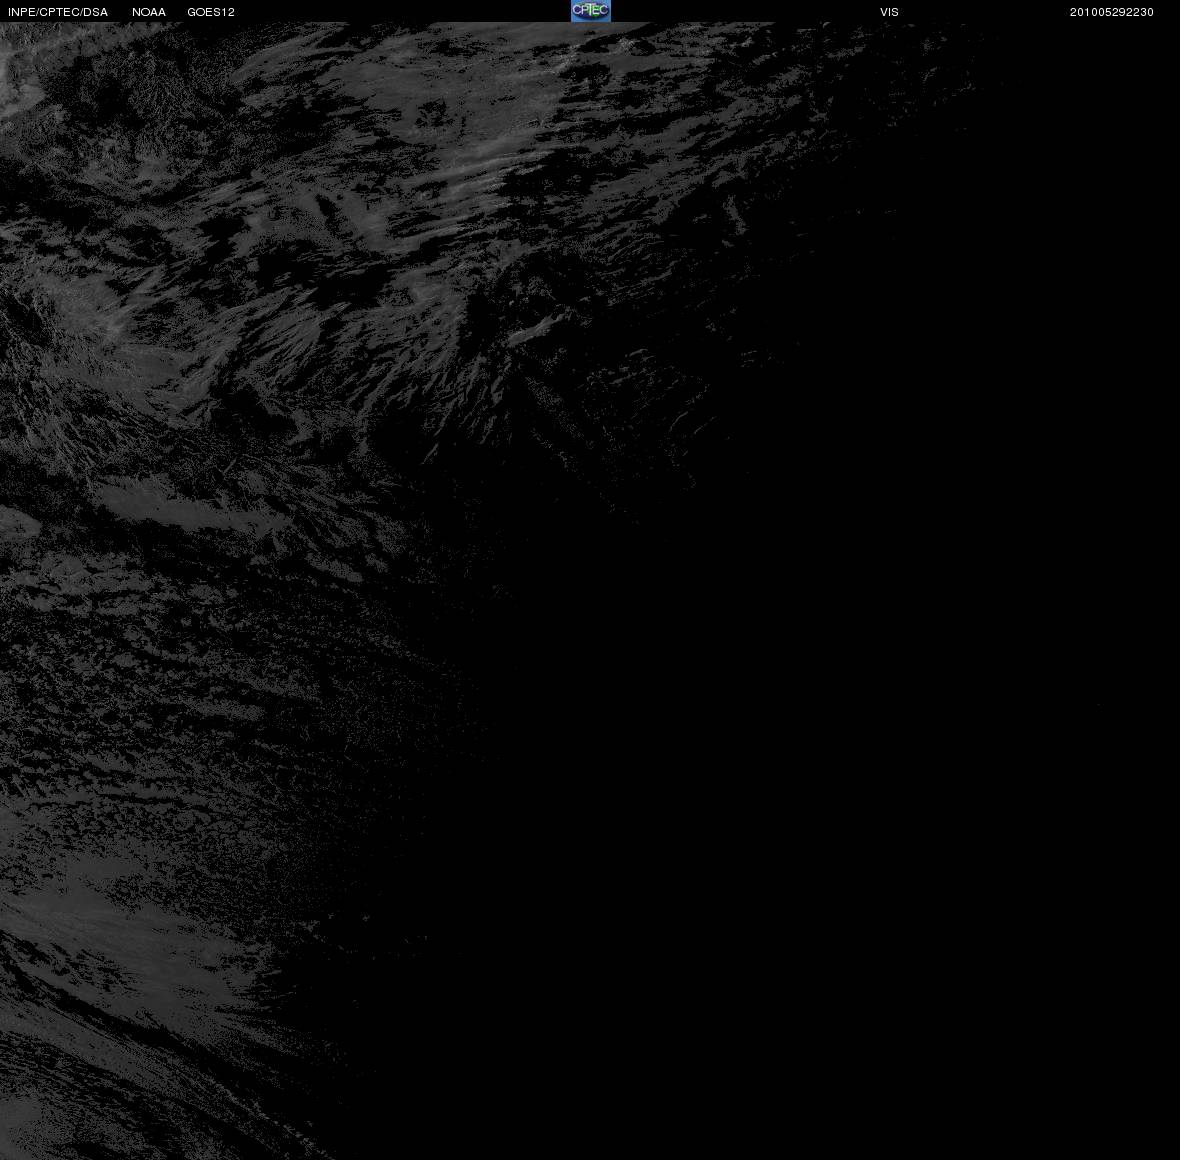Click the '201005292230' timestamp
Screen dimensions: 1180x1160
[1112, 12]
